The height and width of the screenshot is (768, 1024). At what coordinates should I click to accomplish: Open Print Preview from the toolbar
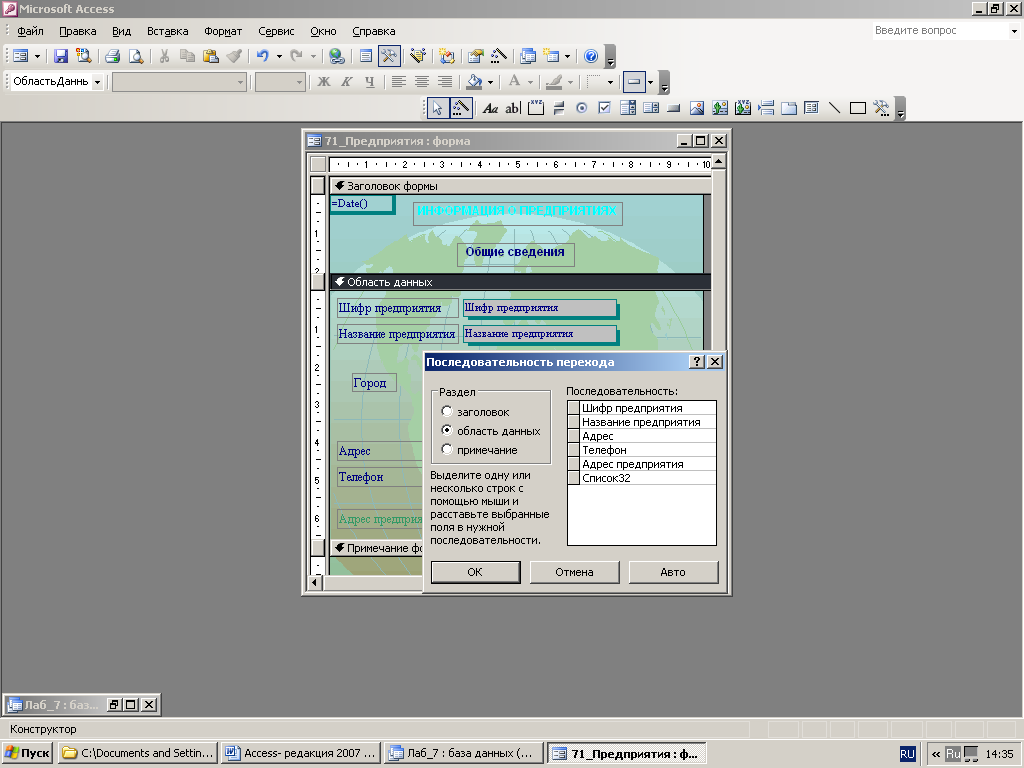pos(135,56)
